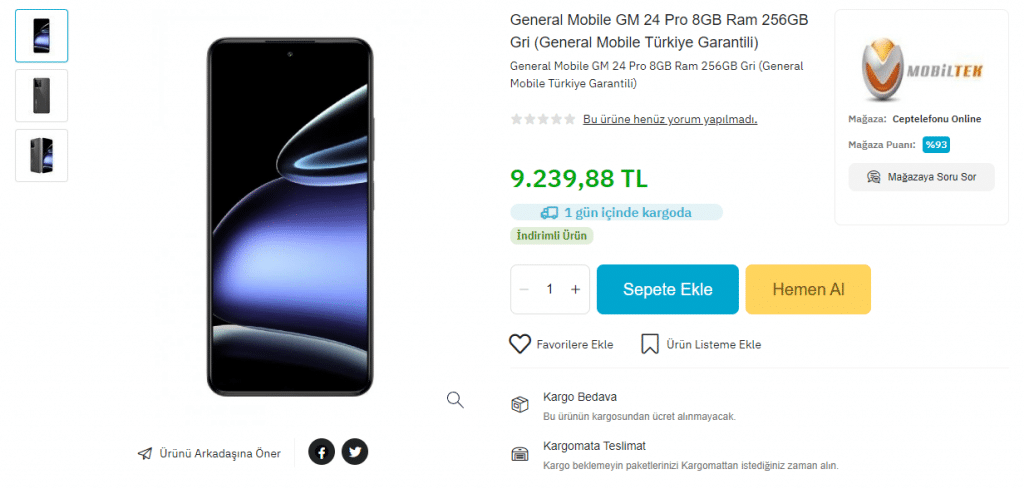Open Mağazaya Soru Sor button

coord(921,177)
